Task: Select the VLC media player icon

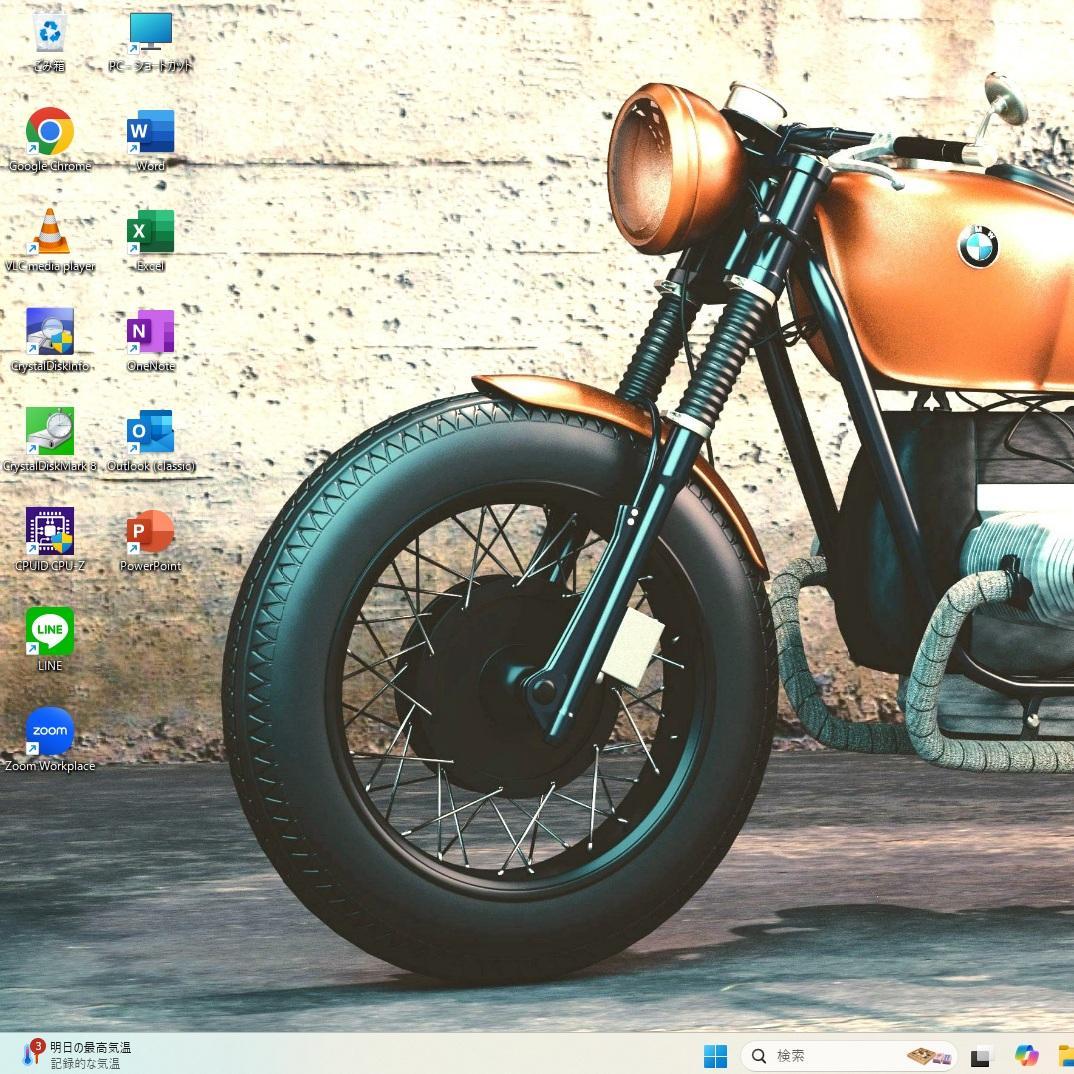Action: coord(49,232)
